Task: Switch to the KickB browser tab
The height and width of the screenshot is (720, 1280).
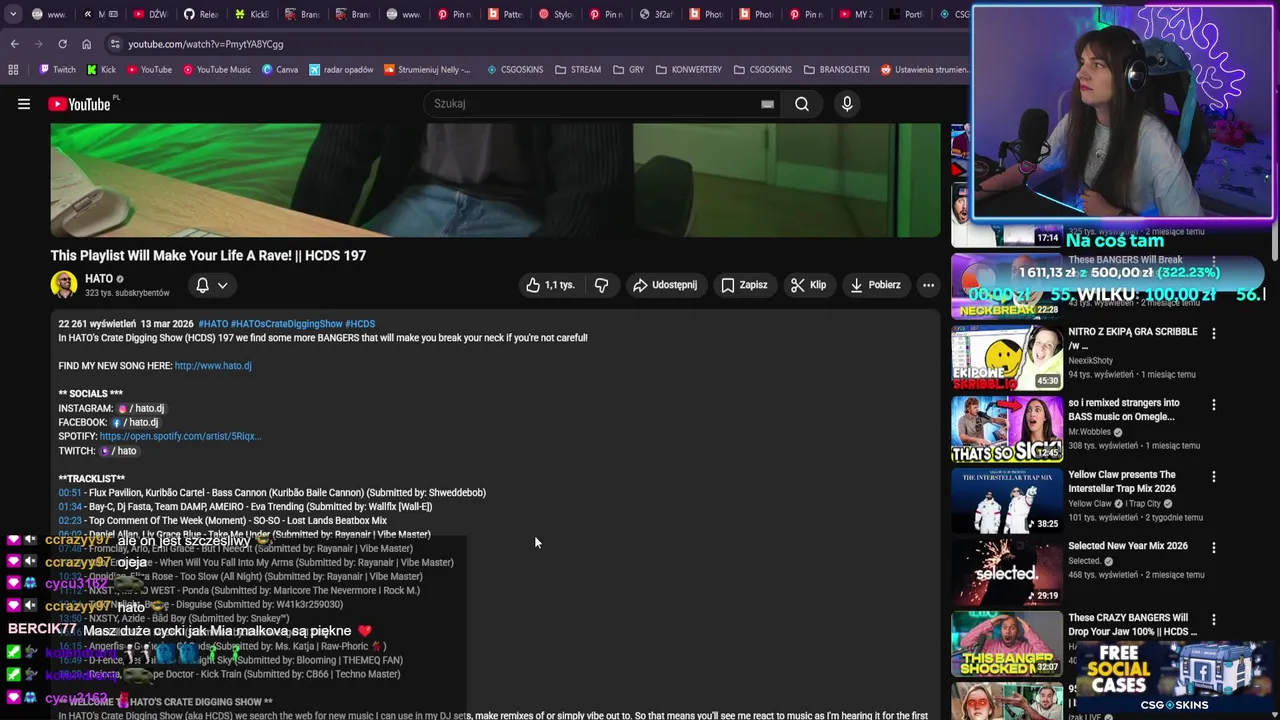Action: pyautogui.click(x=252, y=14)
